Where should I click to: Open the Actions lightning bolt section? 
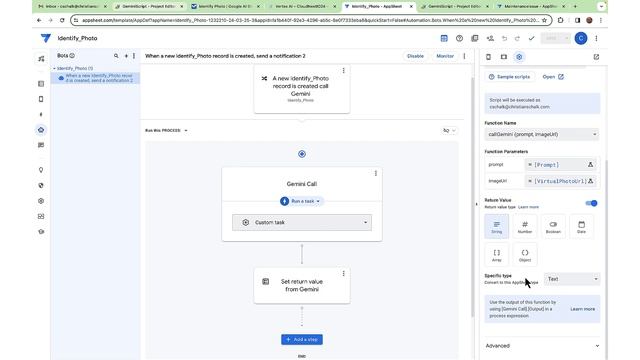(x=41, y=115)
